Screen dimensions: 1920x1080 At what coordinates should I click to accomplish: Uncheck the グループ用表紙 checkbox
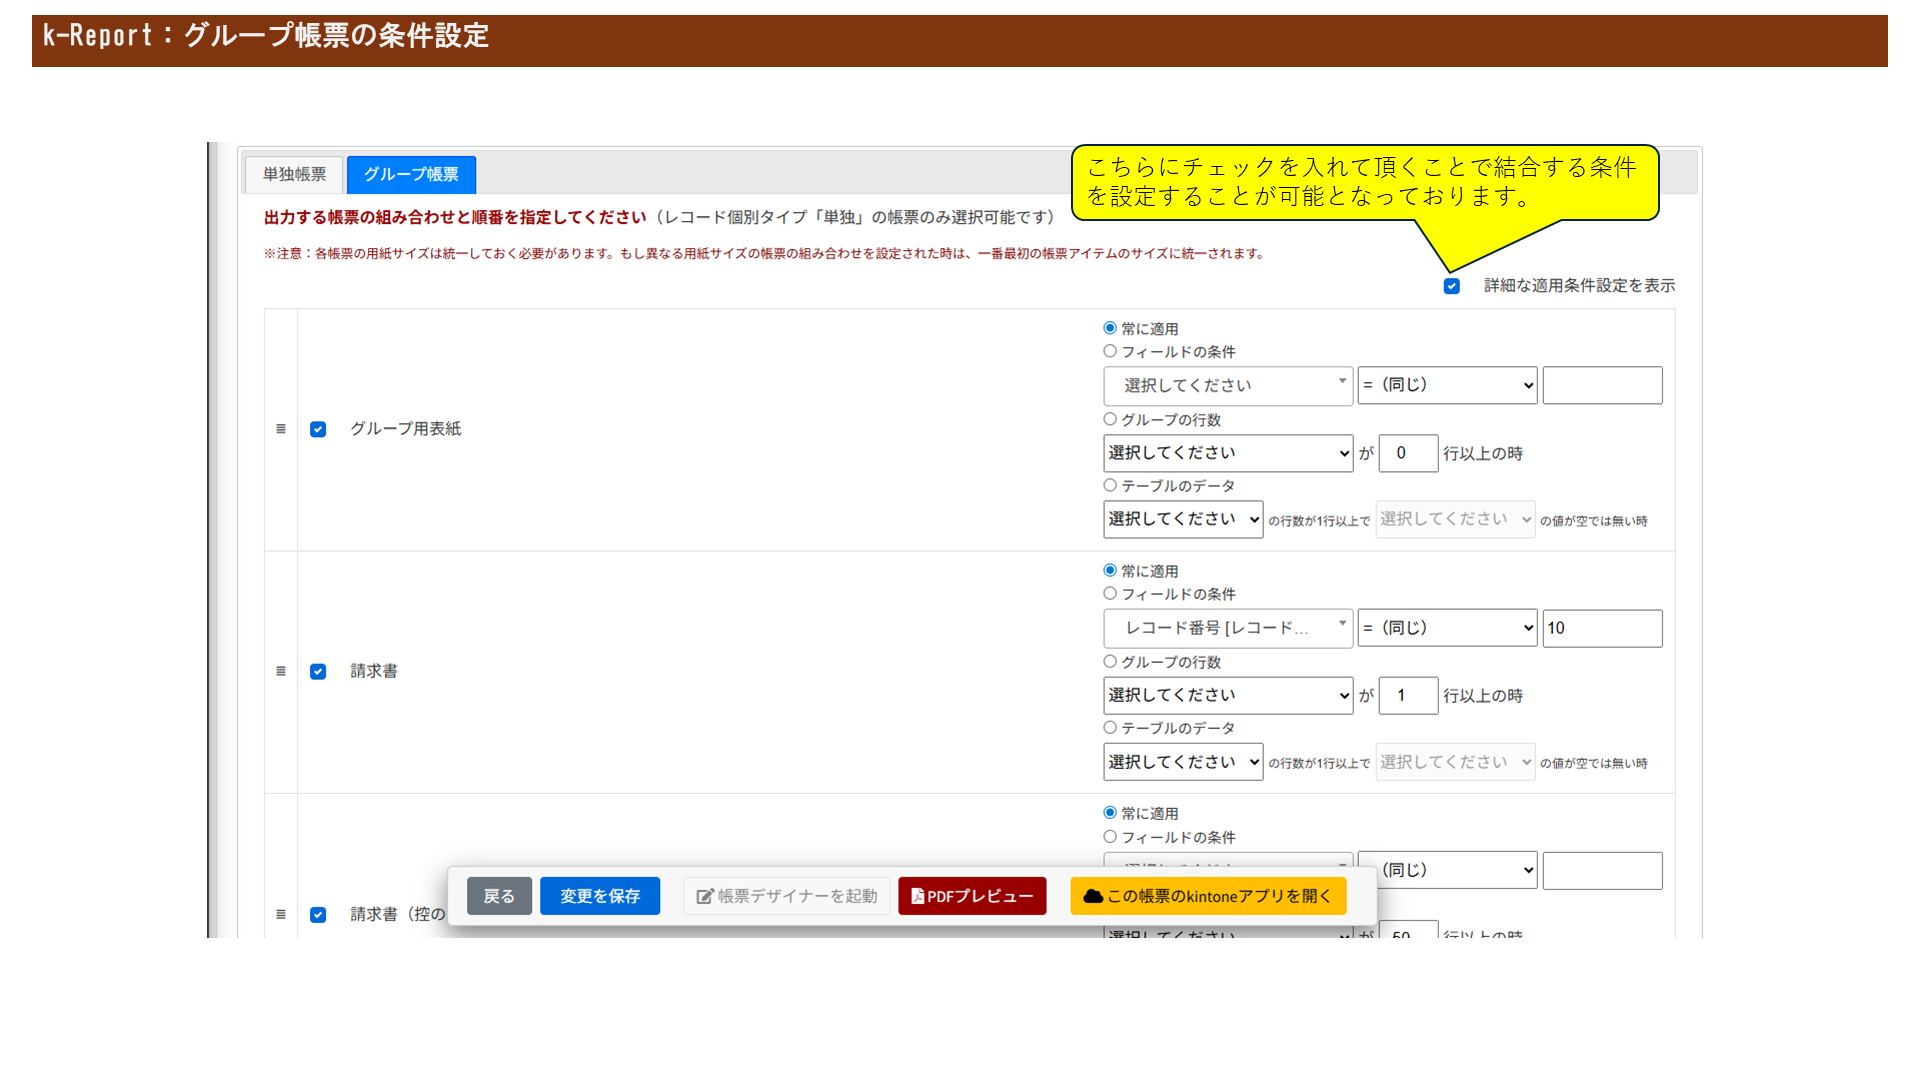[318, 429]
